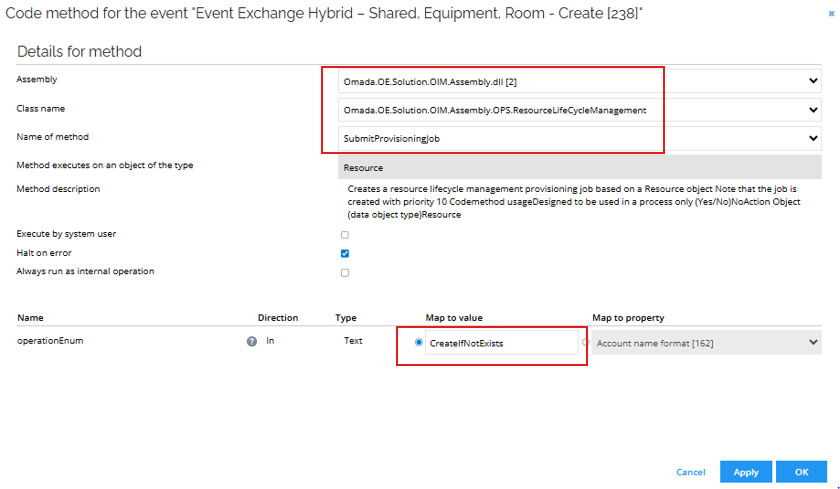This screenshot has width=840, height=489.
Task: Select the Map to value radio button
Action: 419,342
